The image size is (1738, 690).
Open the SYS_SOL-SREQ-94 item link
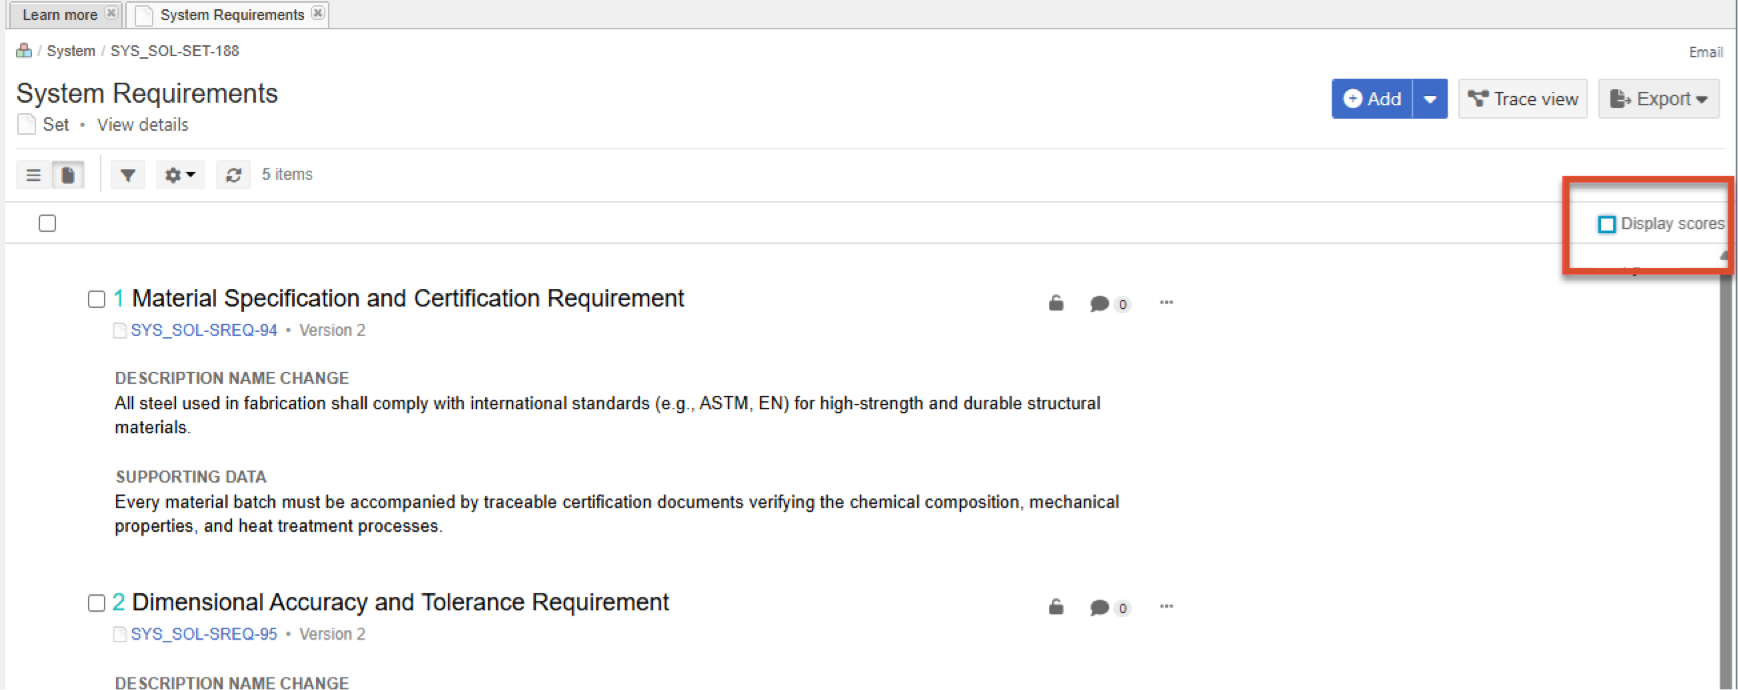tap(204, 330)
